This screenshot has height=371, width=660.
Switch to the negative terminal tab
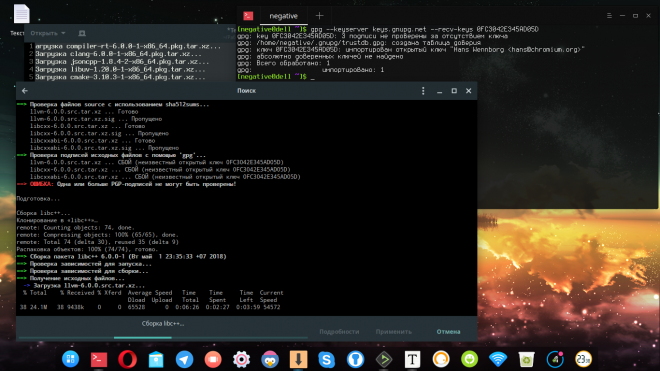(283, 16)
